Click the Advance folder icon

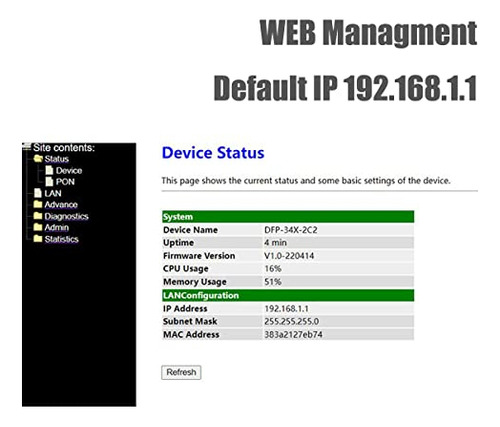point(38,204)
